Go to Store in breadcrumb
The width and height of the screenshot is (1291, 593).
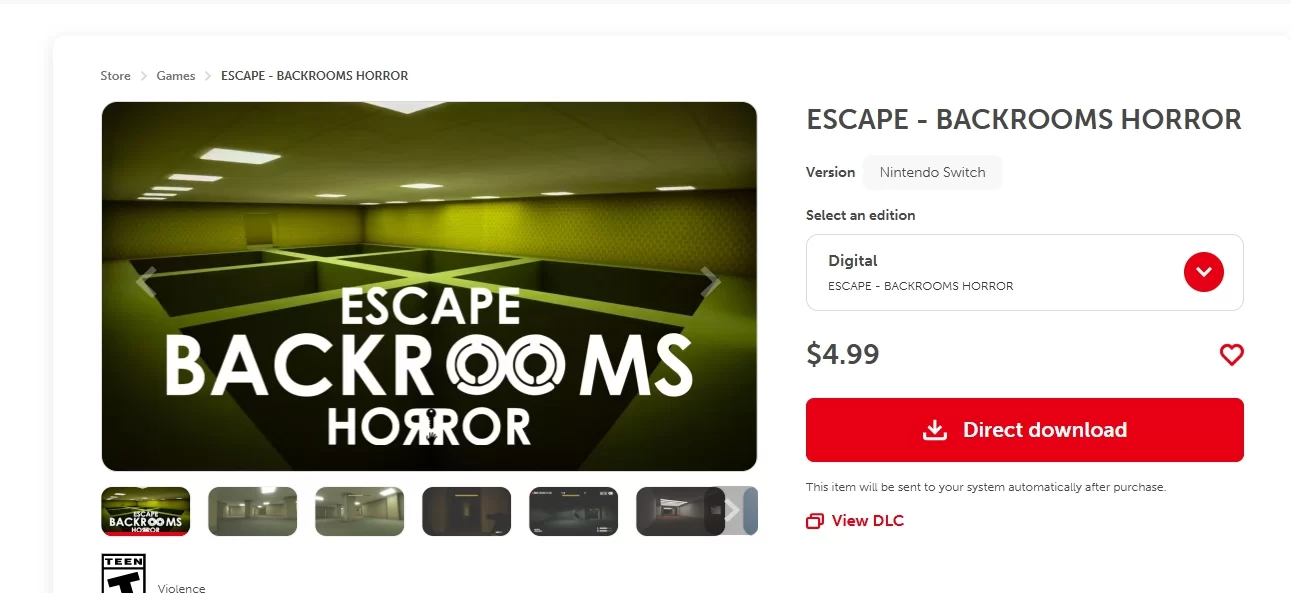click(x=115, y=76)
